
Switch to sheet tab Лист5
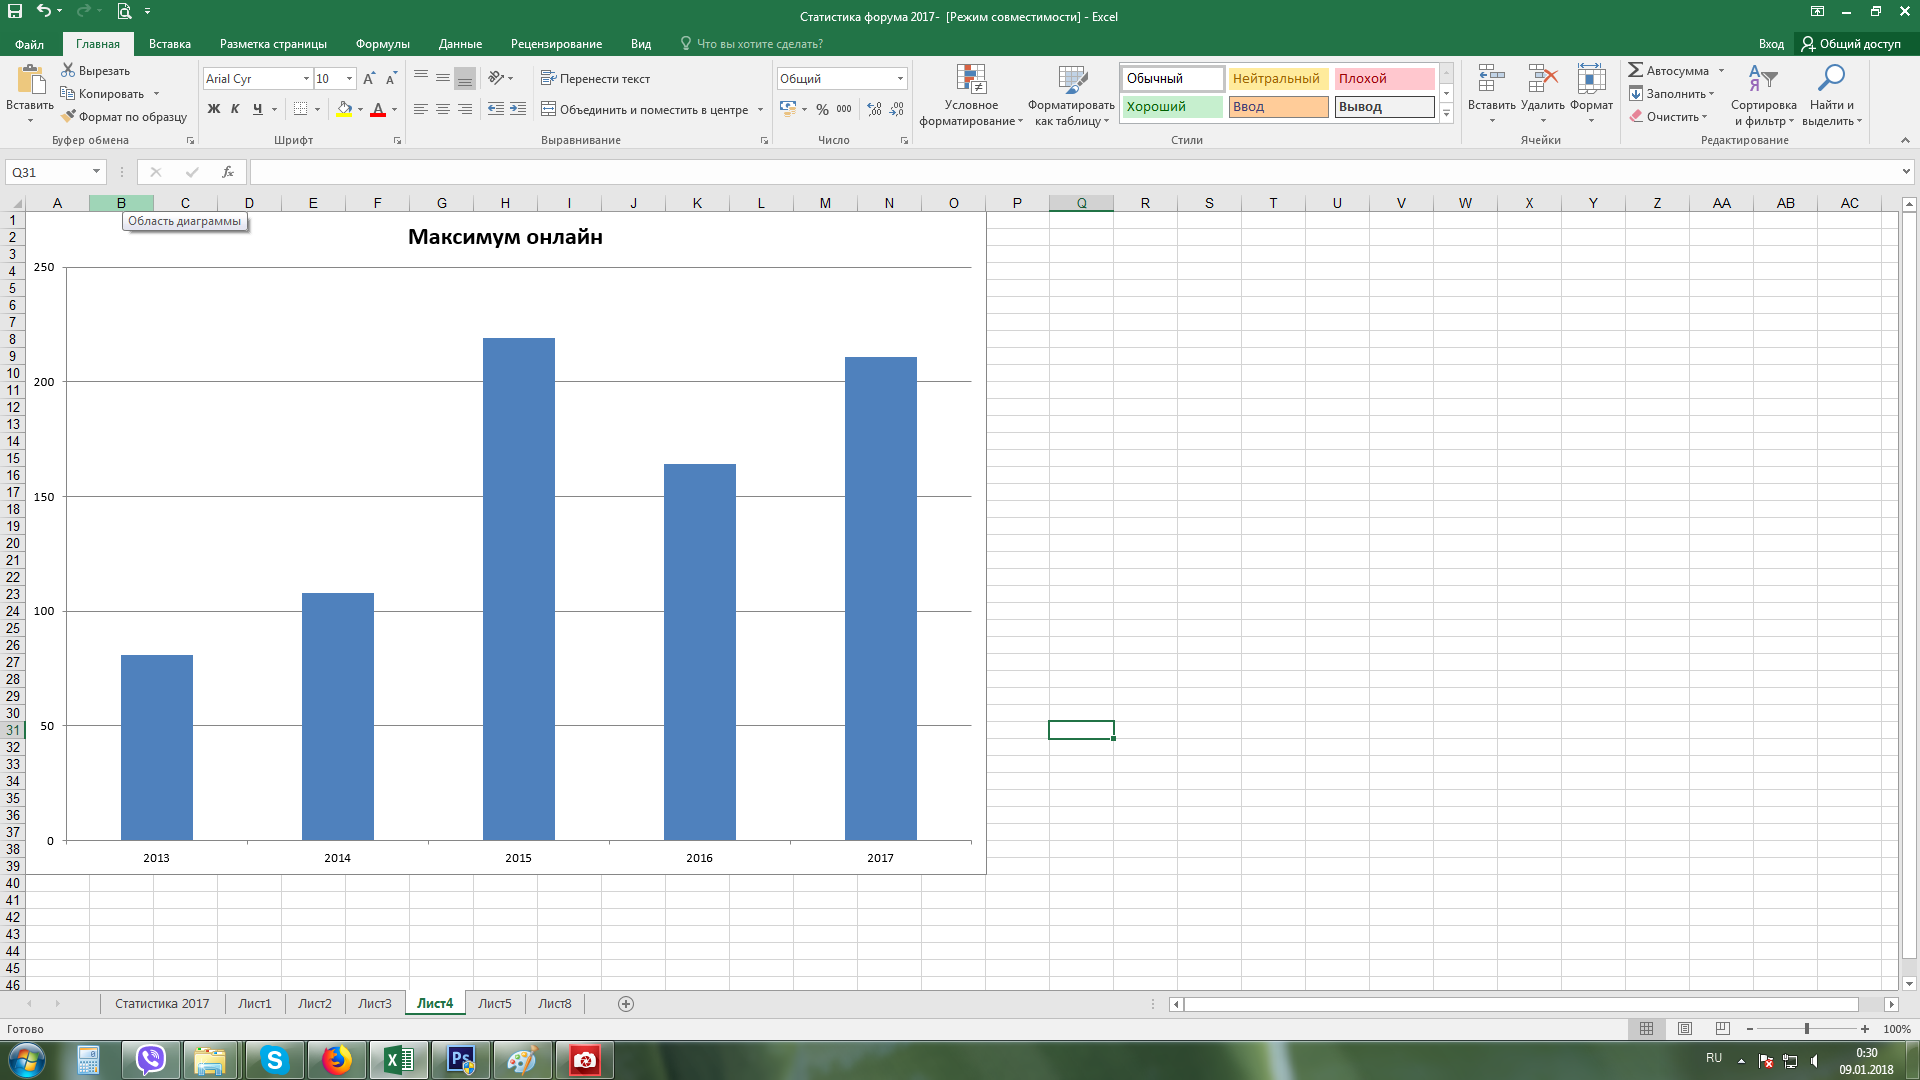(x=494, y=1003)
